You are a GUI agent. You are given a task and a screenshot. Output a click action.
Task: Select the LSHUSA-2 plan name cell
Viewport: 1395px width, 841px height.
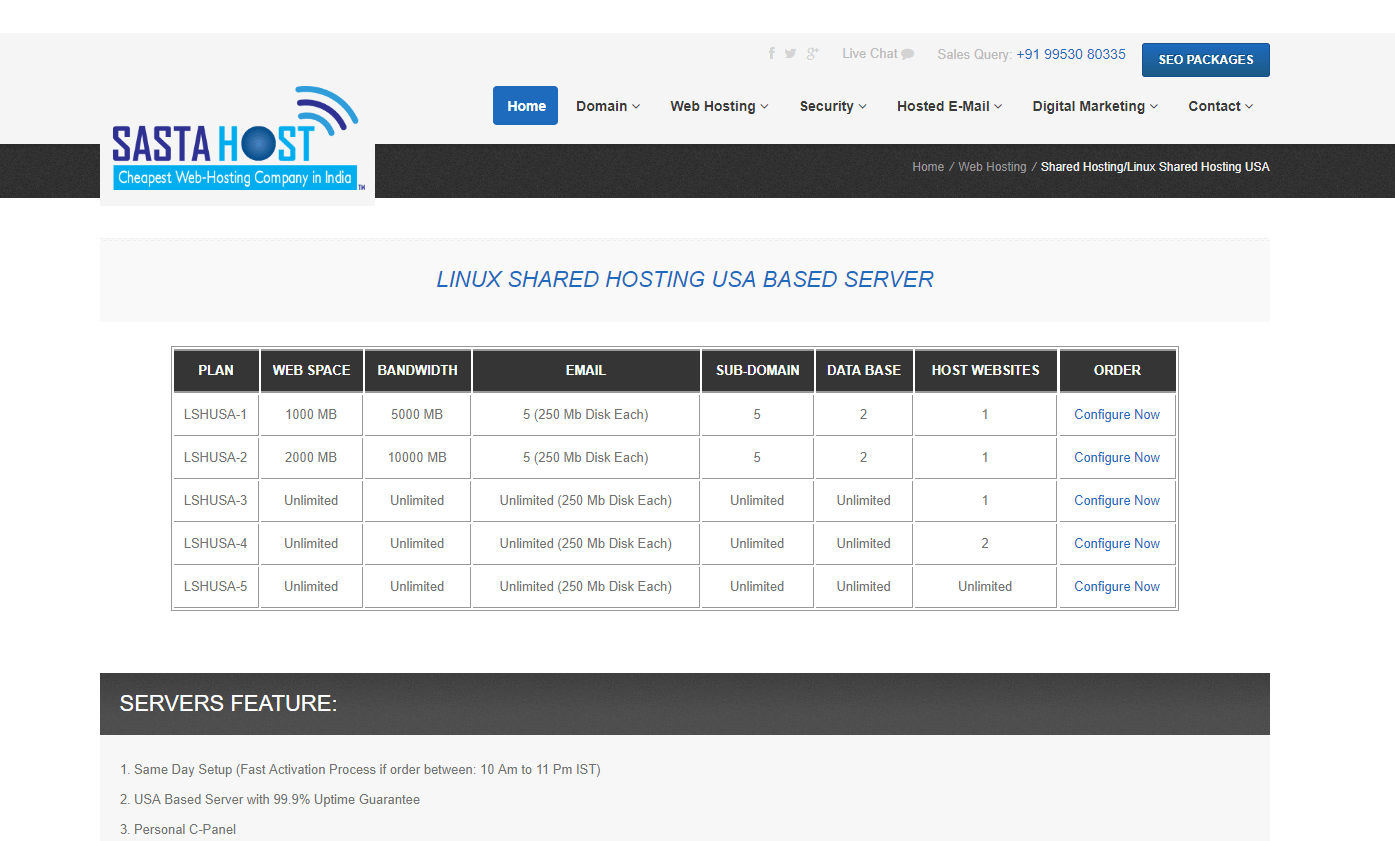click(216, 457)
